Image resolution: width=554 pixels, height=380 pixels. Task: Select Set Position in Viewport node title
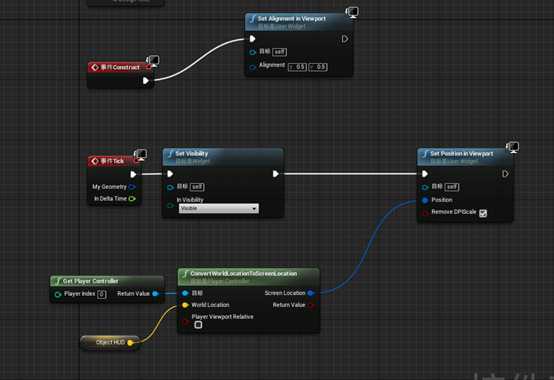click(461, 154)
